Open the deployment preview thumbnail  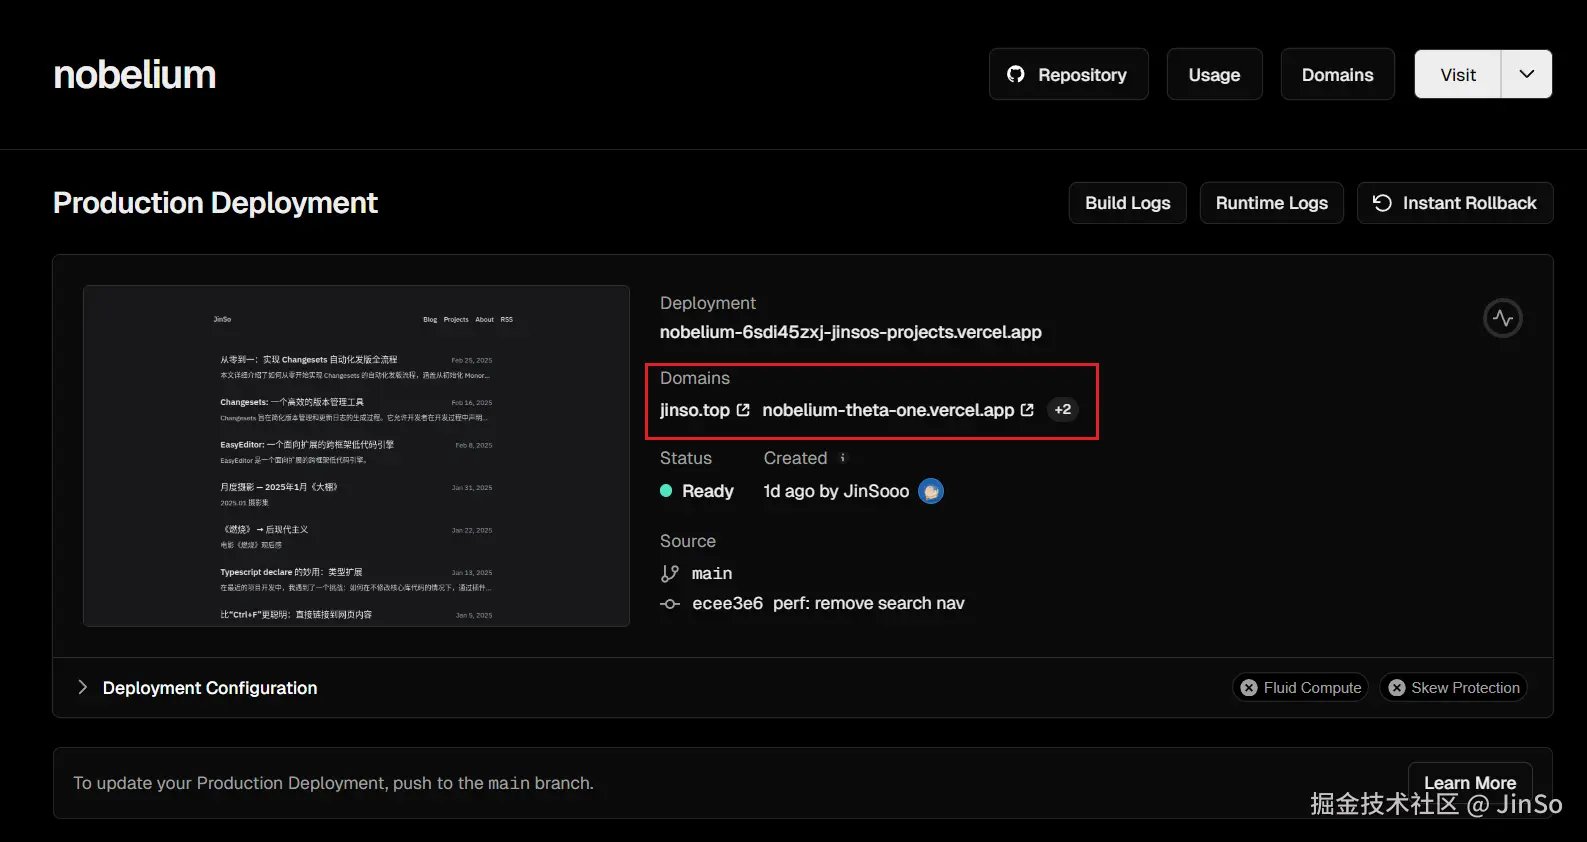(356, 456)
